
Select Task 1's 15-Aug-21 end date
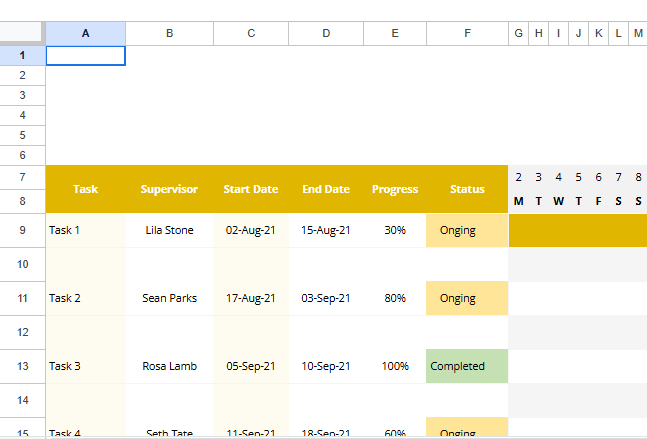(326, 230)
